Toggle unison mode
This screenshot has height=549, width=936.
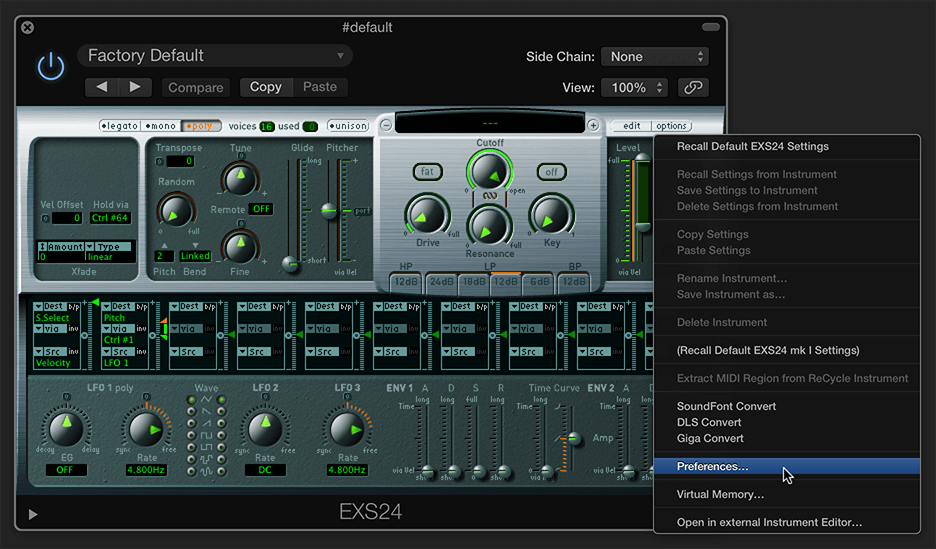click(x=349, y=126)
